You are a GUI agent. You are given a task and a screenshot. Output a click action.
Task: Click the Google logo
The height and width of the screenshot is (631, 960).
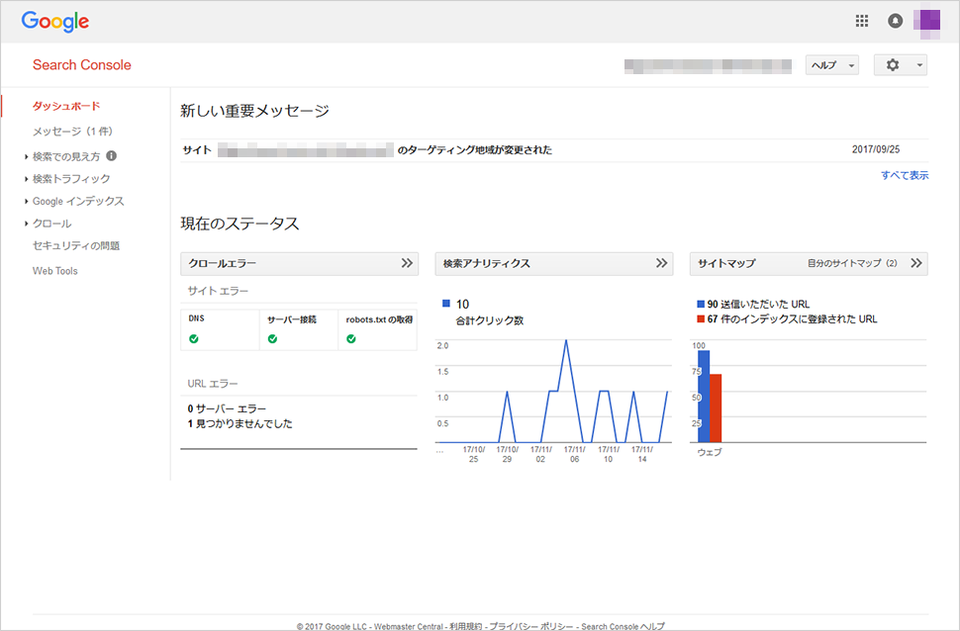point(55,21)
